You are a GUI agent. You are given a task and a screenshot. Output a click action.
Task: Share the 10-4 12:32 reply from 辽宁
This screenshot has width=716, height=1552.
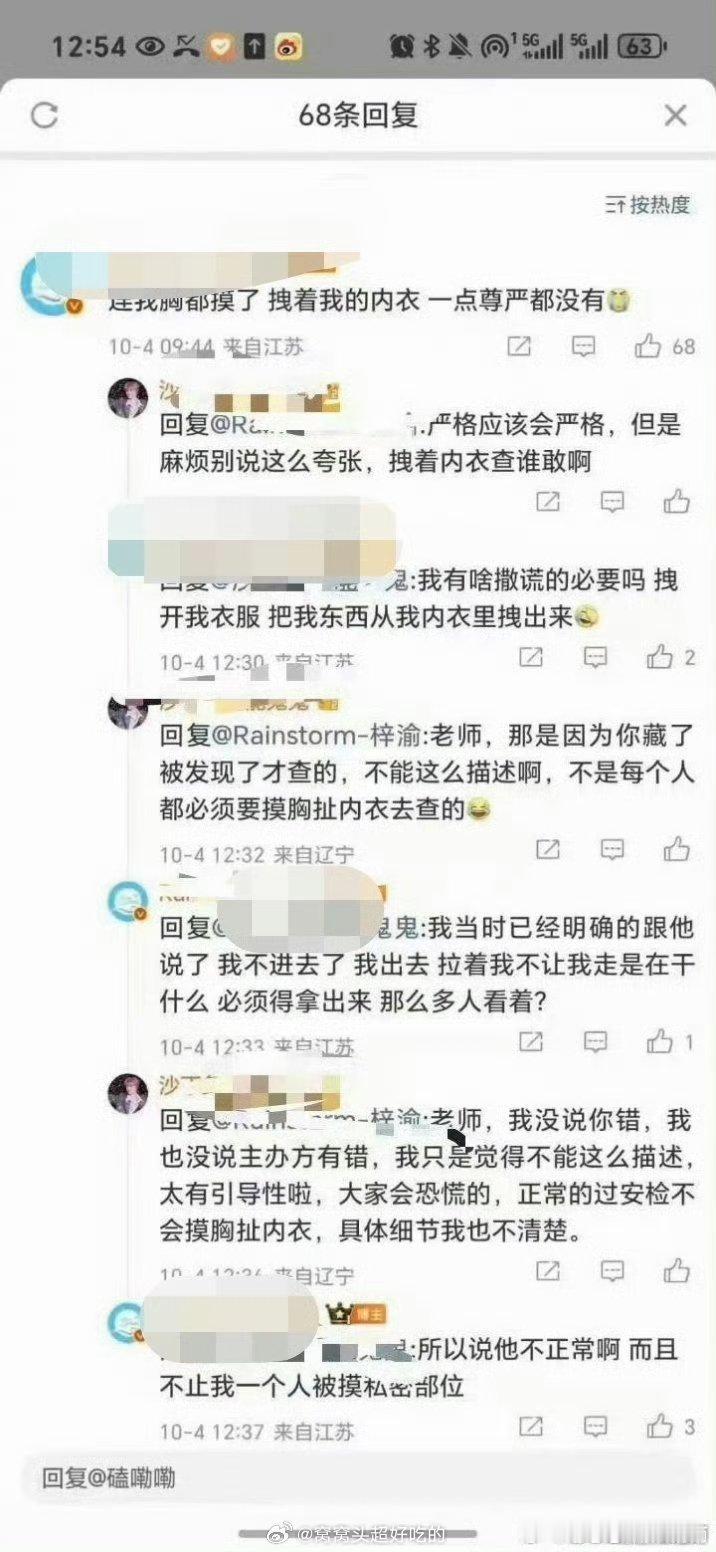click(547, 850)
